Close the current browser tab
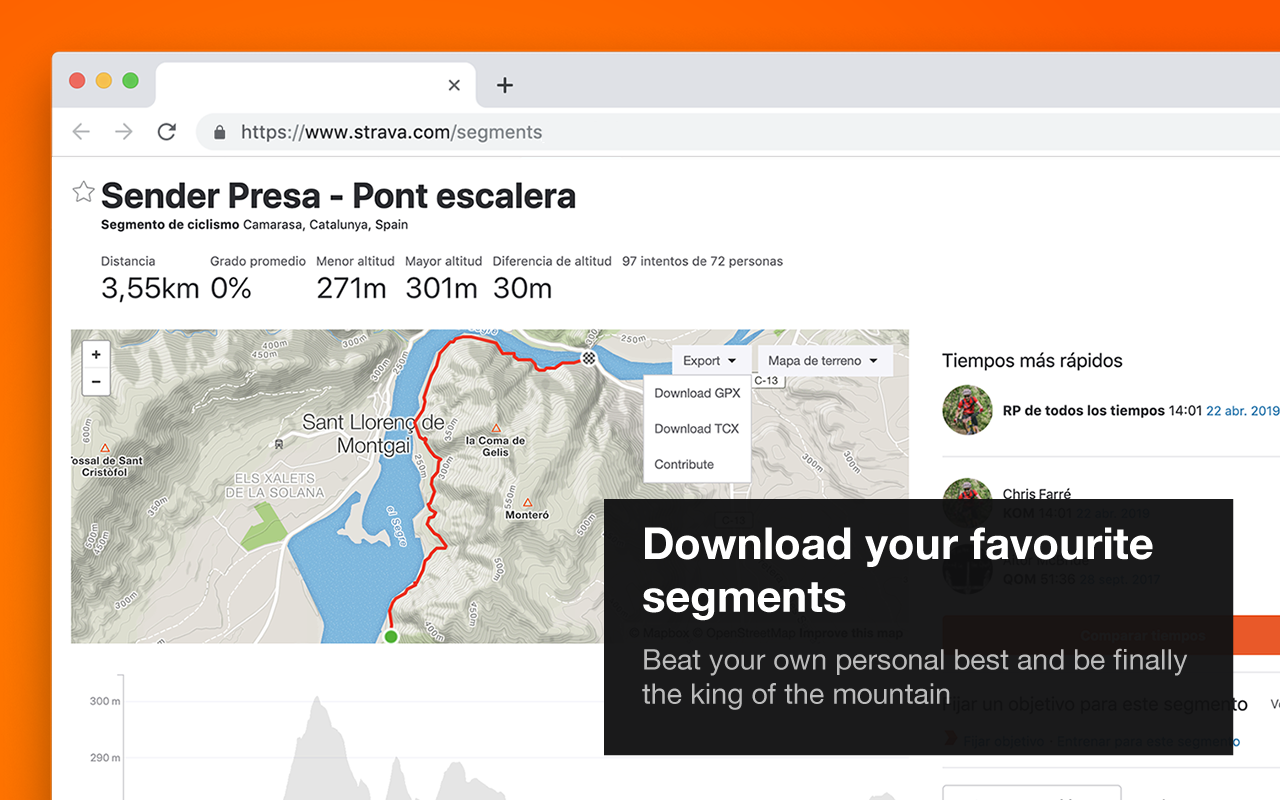Image resolution: width=1280 pixels, height=800 pixels. click(x=454, y=85)
